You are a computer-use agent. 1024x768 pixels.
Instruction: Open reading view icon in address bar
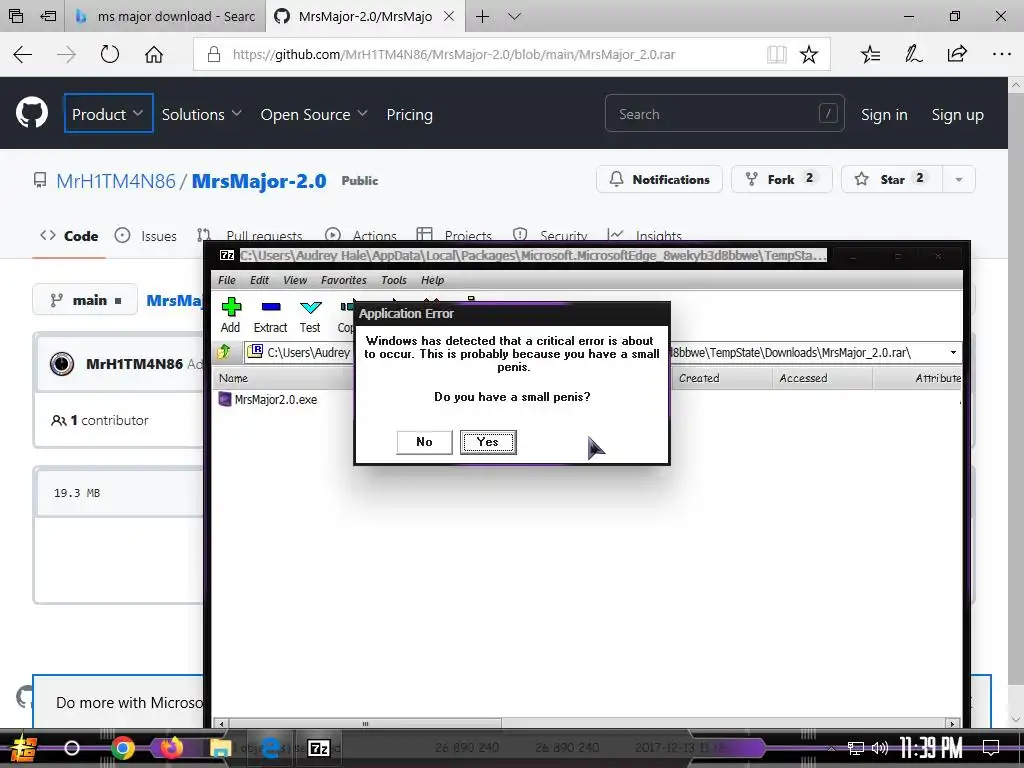[776, 54]
